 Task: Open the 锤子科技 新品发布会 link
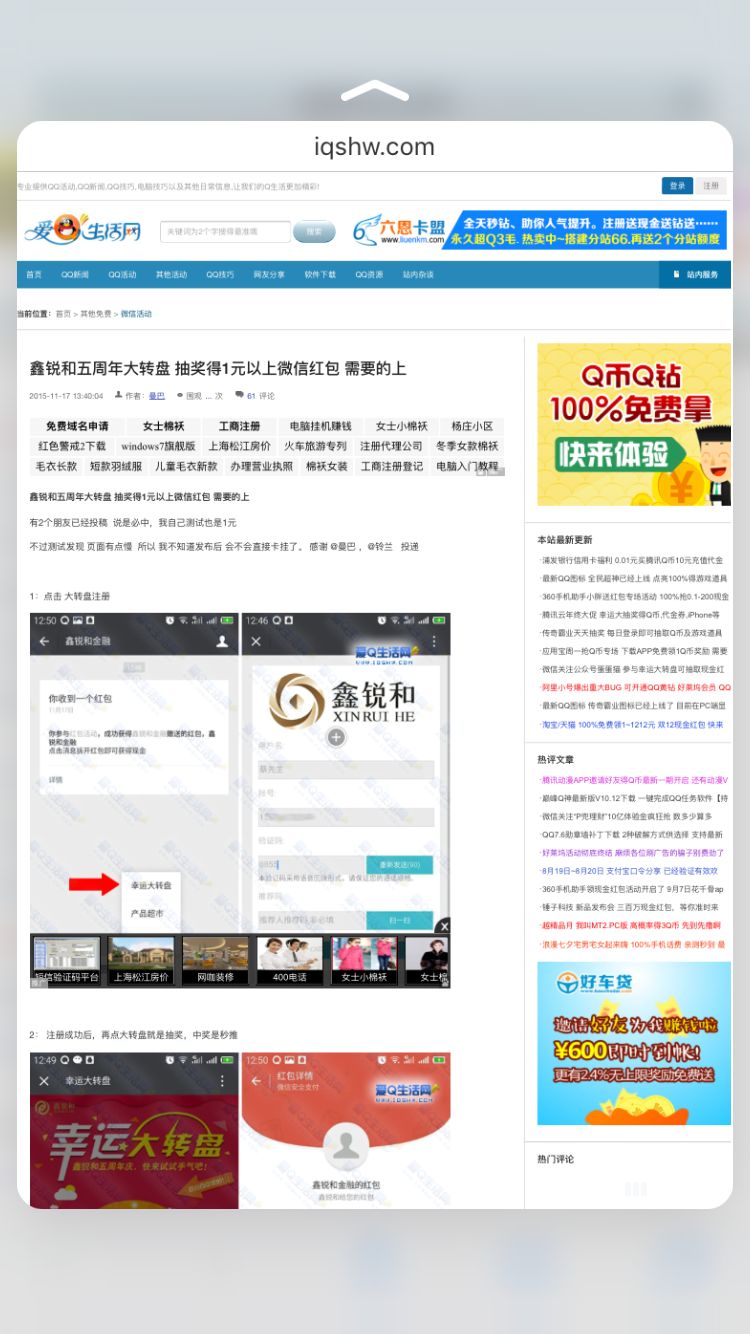[630, 907]
